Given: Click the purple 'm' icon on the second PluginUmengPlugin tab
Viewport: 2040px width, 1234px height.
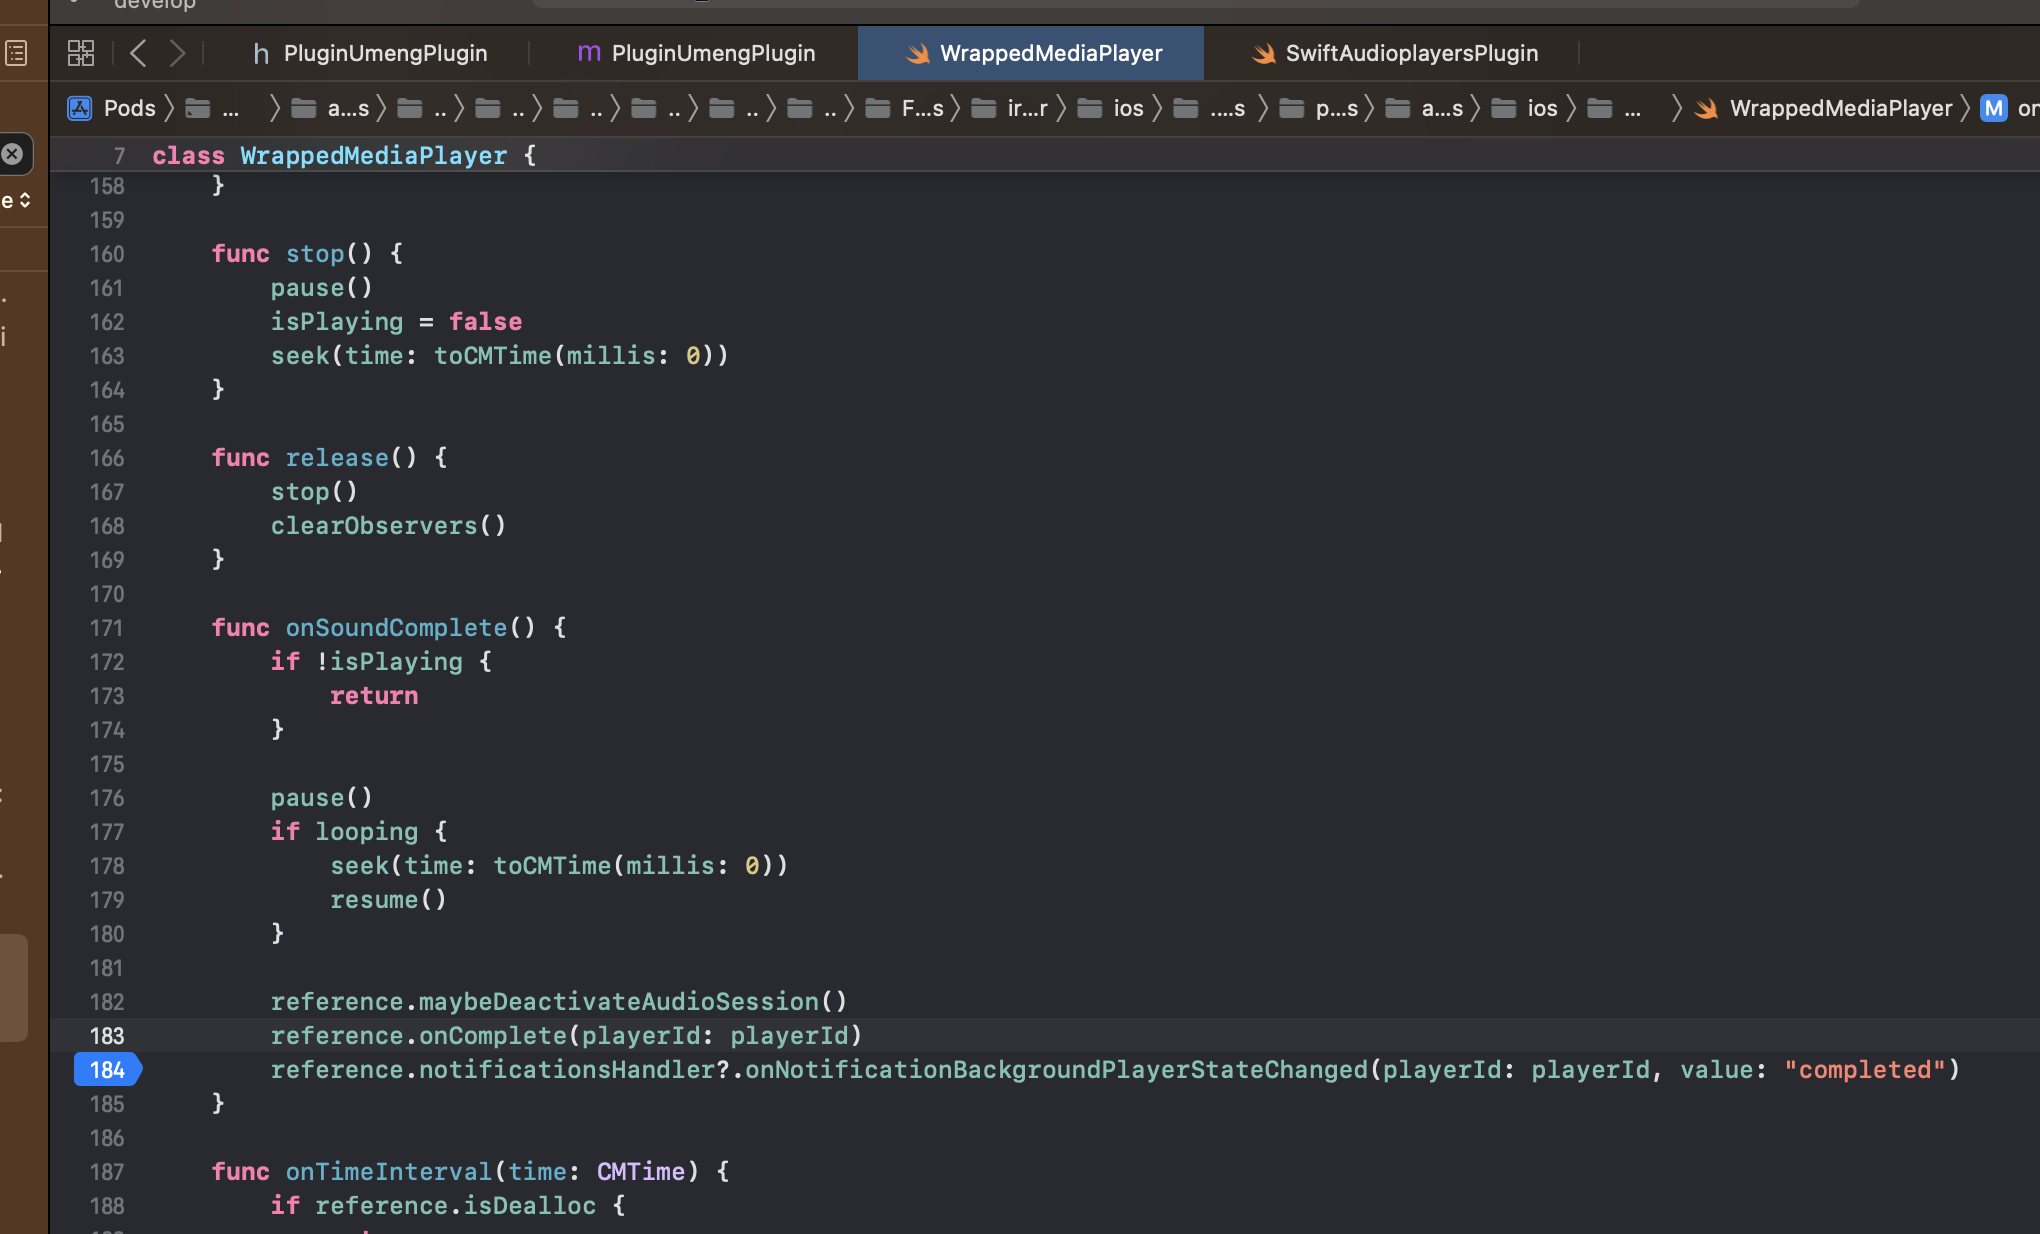Looking at the screenshot, I should tap(587, 53).
